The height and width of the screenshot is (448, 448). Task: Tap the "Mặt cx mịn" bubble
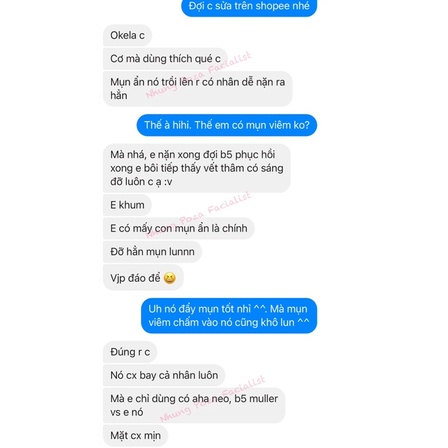tap(135, 435)
